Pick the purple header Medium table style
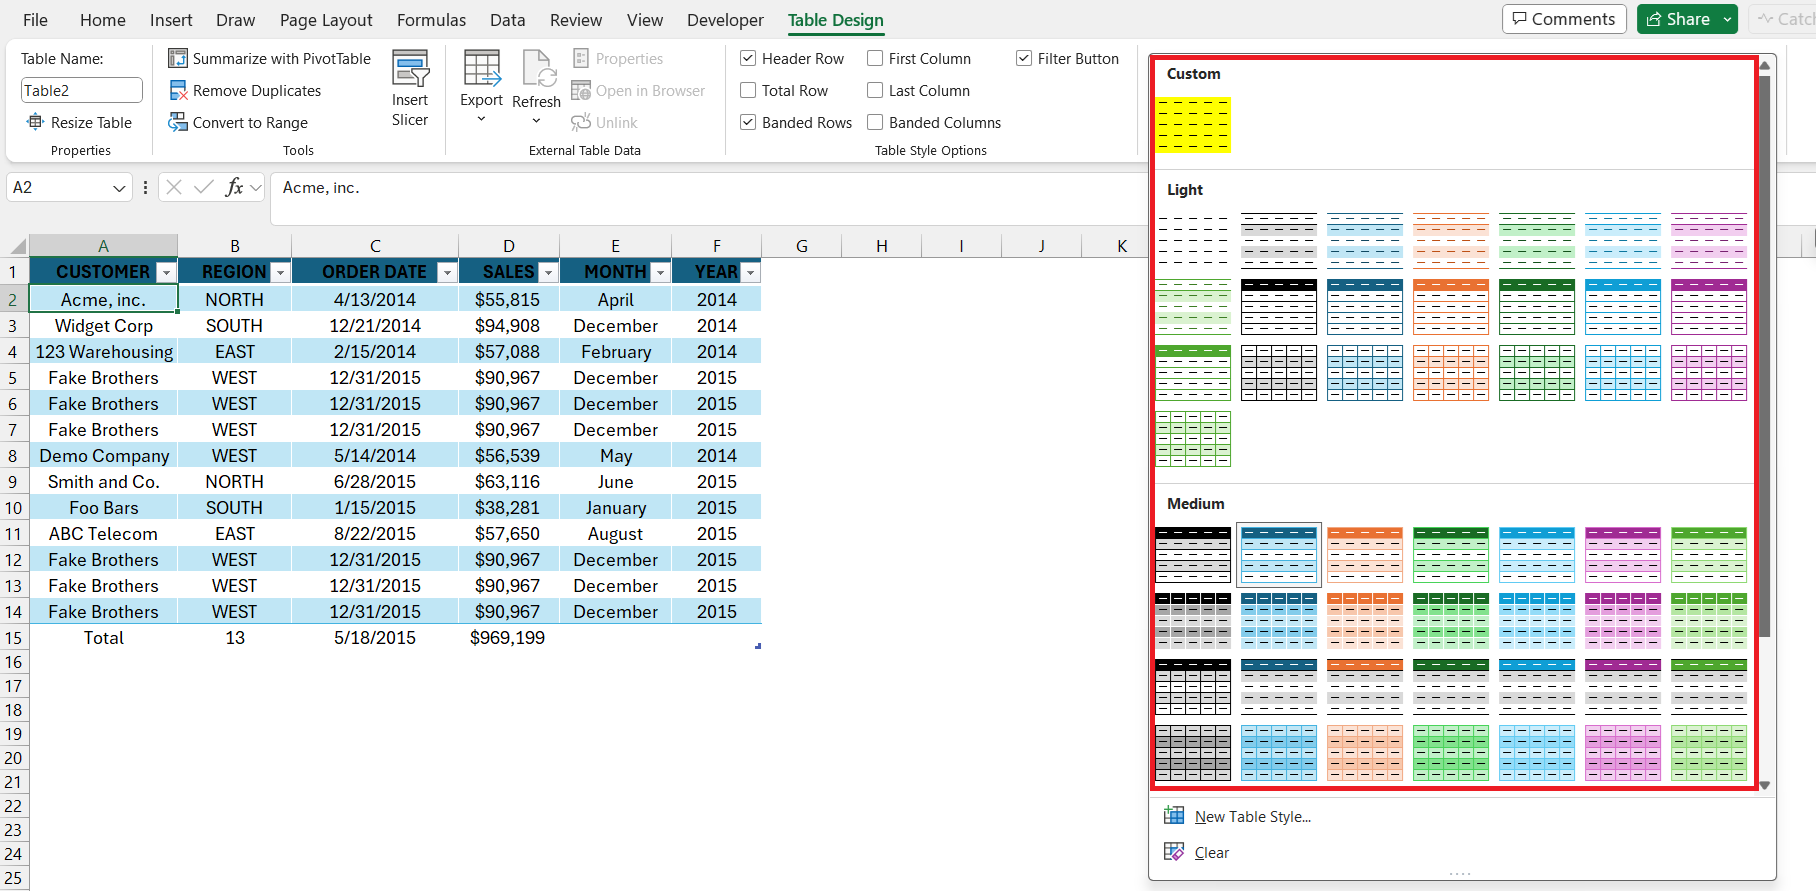Viewport: 1816px width, 891px height. 1623,555
